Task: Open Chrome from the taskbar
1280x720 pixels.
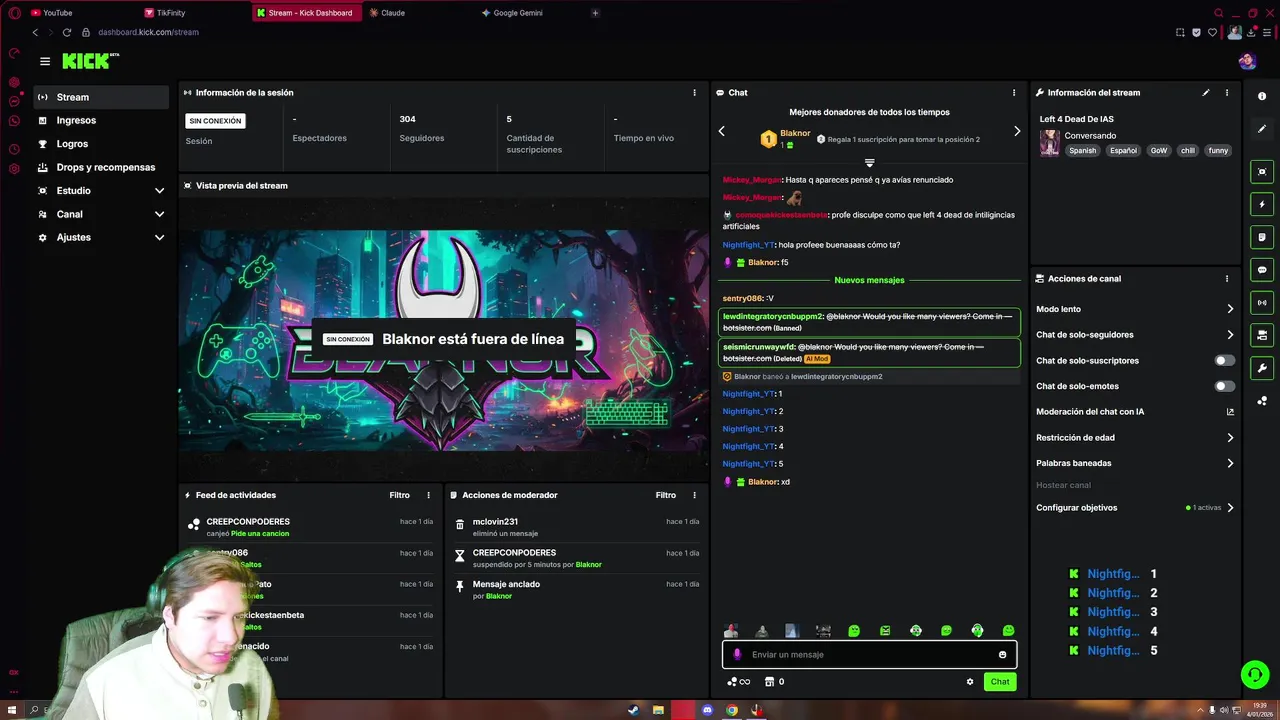Action: (x=732, y=710)
